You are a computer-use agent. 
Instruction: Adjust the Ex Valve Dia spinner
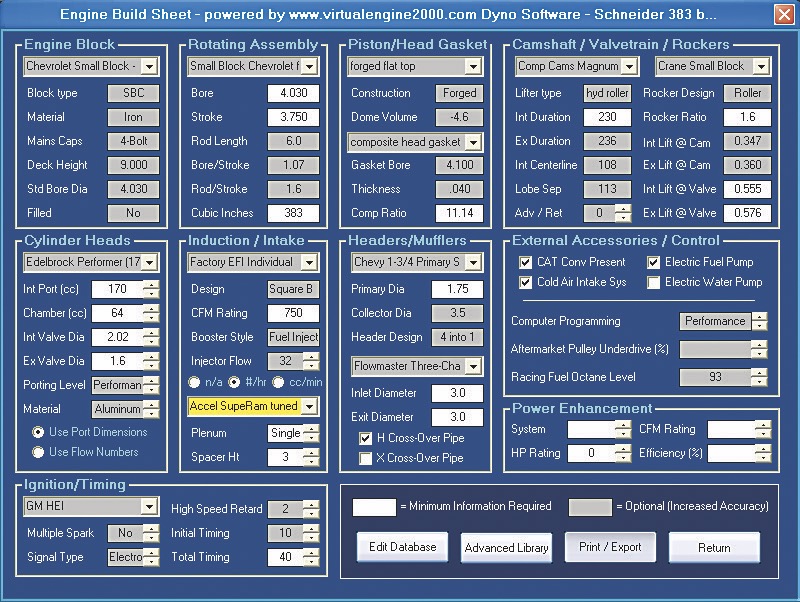[151, 361]
